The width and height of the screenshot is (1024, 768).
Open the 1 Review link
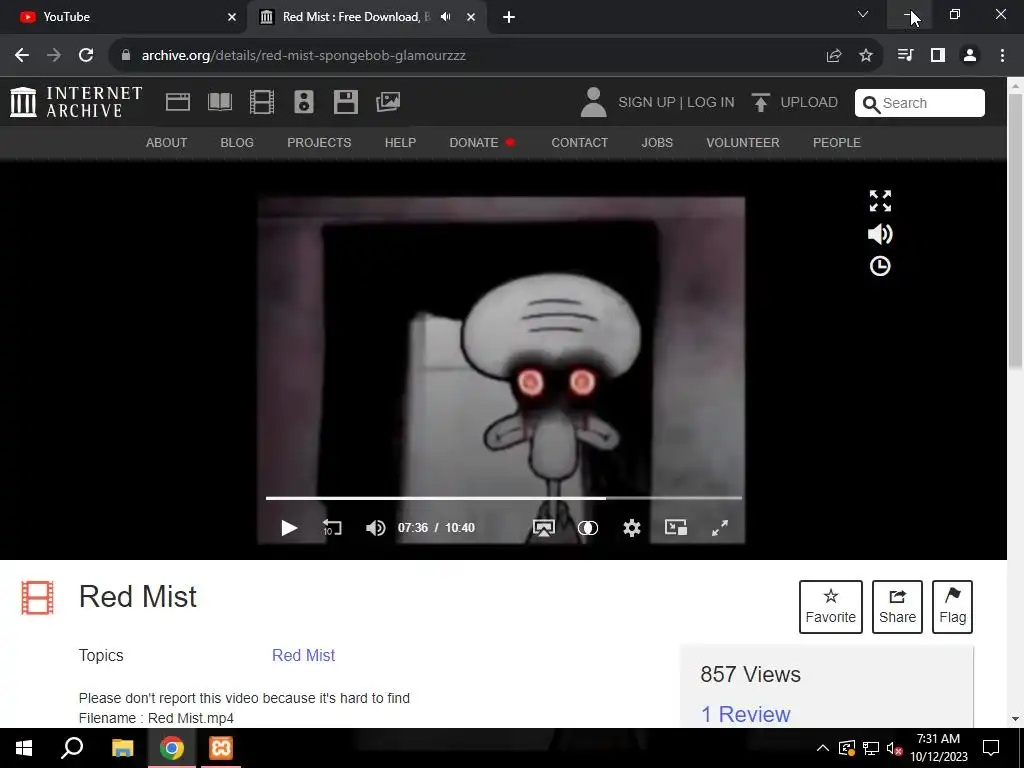(746, 714)
